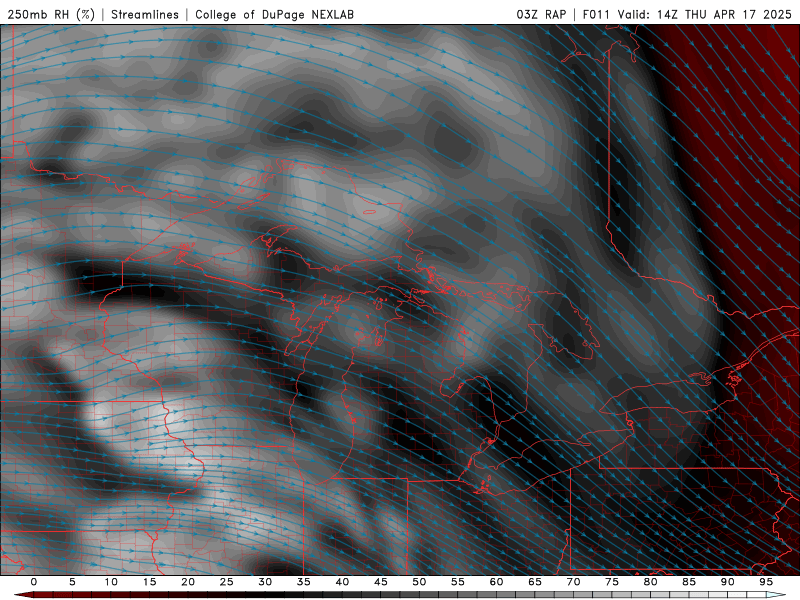The height and width of the screenshot is (600, 800).
Task: Click 'Valid: 14Z THU APR 17 2025' text
Action: 705,14
